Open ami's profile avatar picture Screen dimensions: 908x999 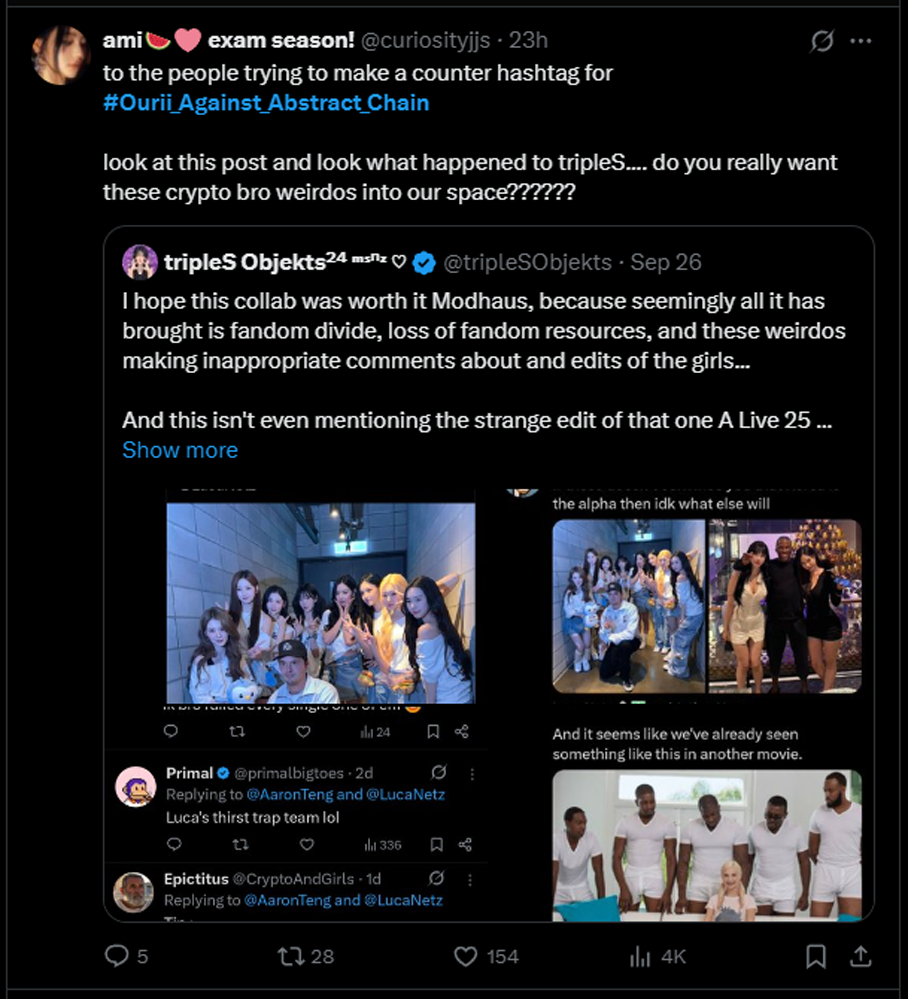(x=60, y=55)
